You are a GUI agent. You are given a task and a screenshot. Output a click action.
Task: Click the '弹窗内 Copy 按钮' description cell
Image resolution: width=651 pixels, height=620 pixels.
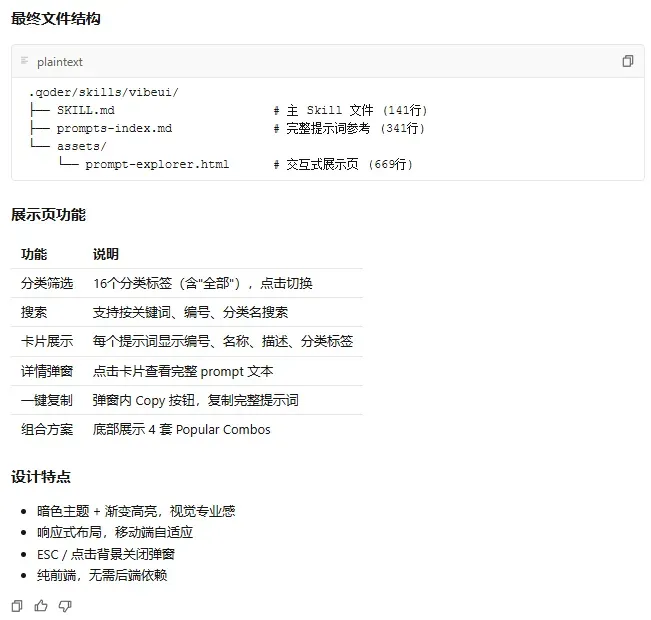pos(196,400)
